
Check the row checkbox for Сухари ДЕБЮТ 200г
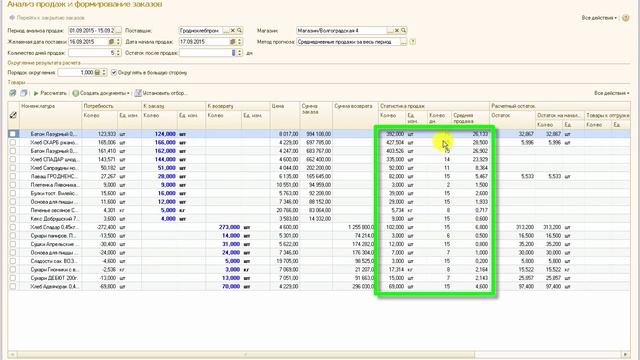pyautogui.click(x=13, y=278)
